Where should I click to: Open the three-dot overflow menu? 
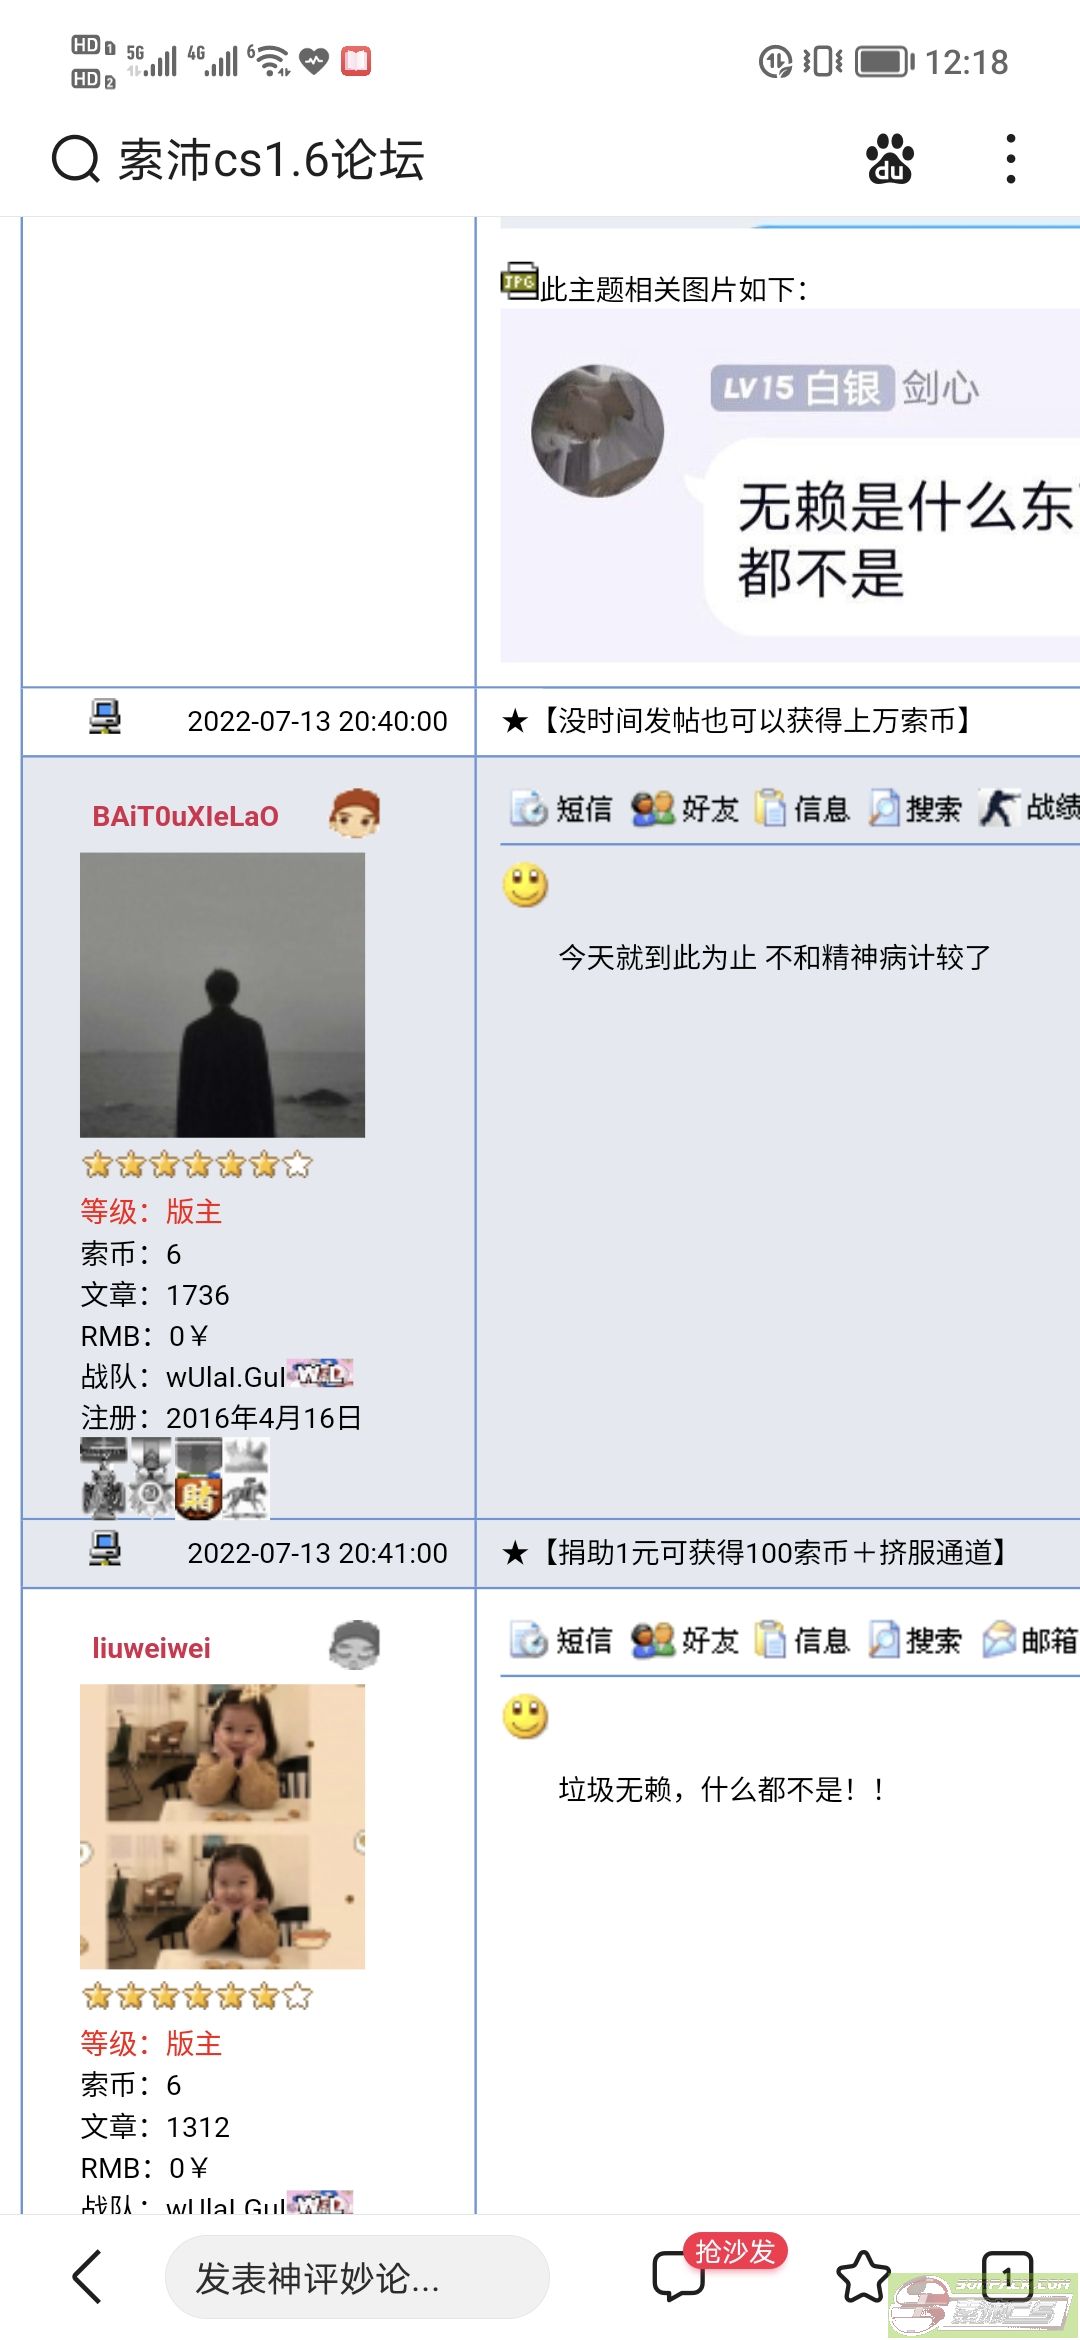1011,159
